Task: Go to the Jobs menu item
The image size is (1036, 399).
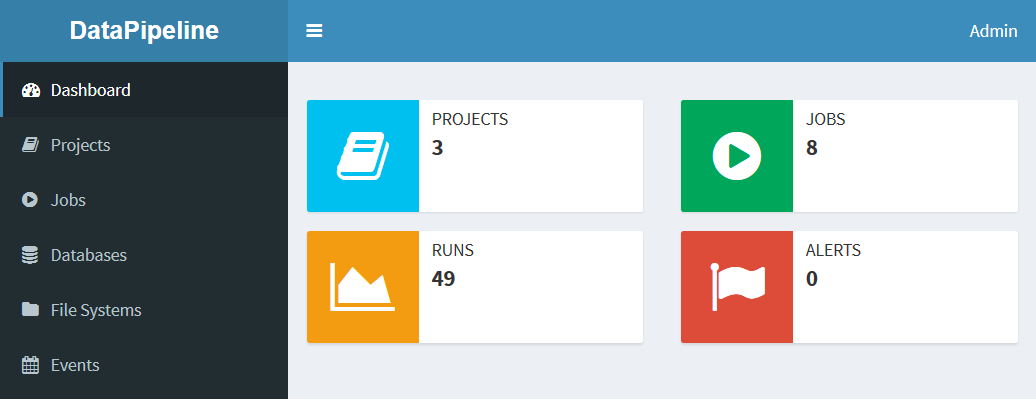Action: click(144, 200)
